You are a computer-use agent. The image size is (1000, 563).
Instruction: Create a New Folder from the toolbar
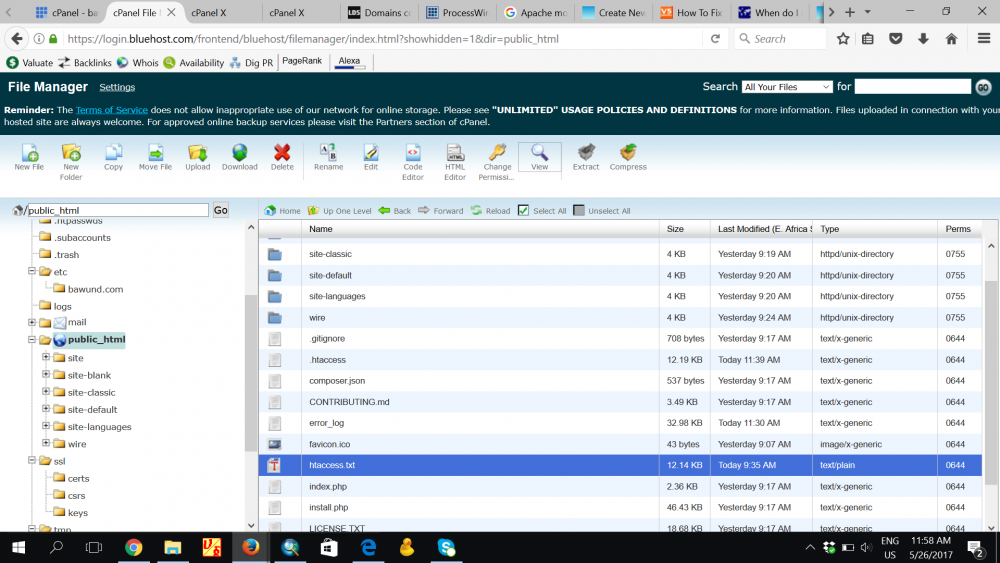[71, 156]
